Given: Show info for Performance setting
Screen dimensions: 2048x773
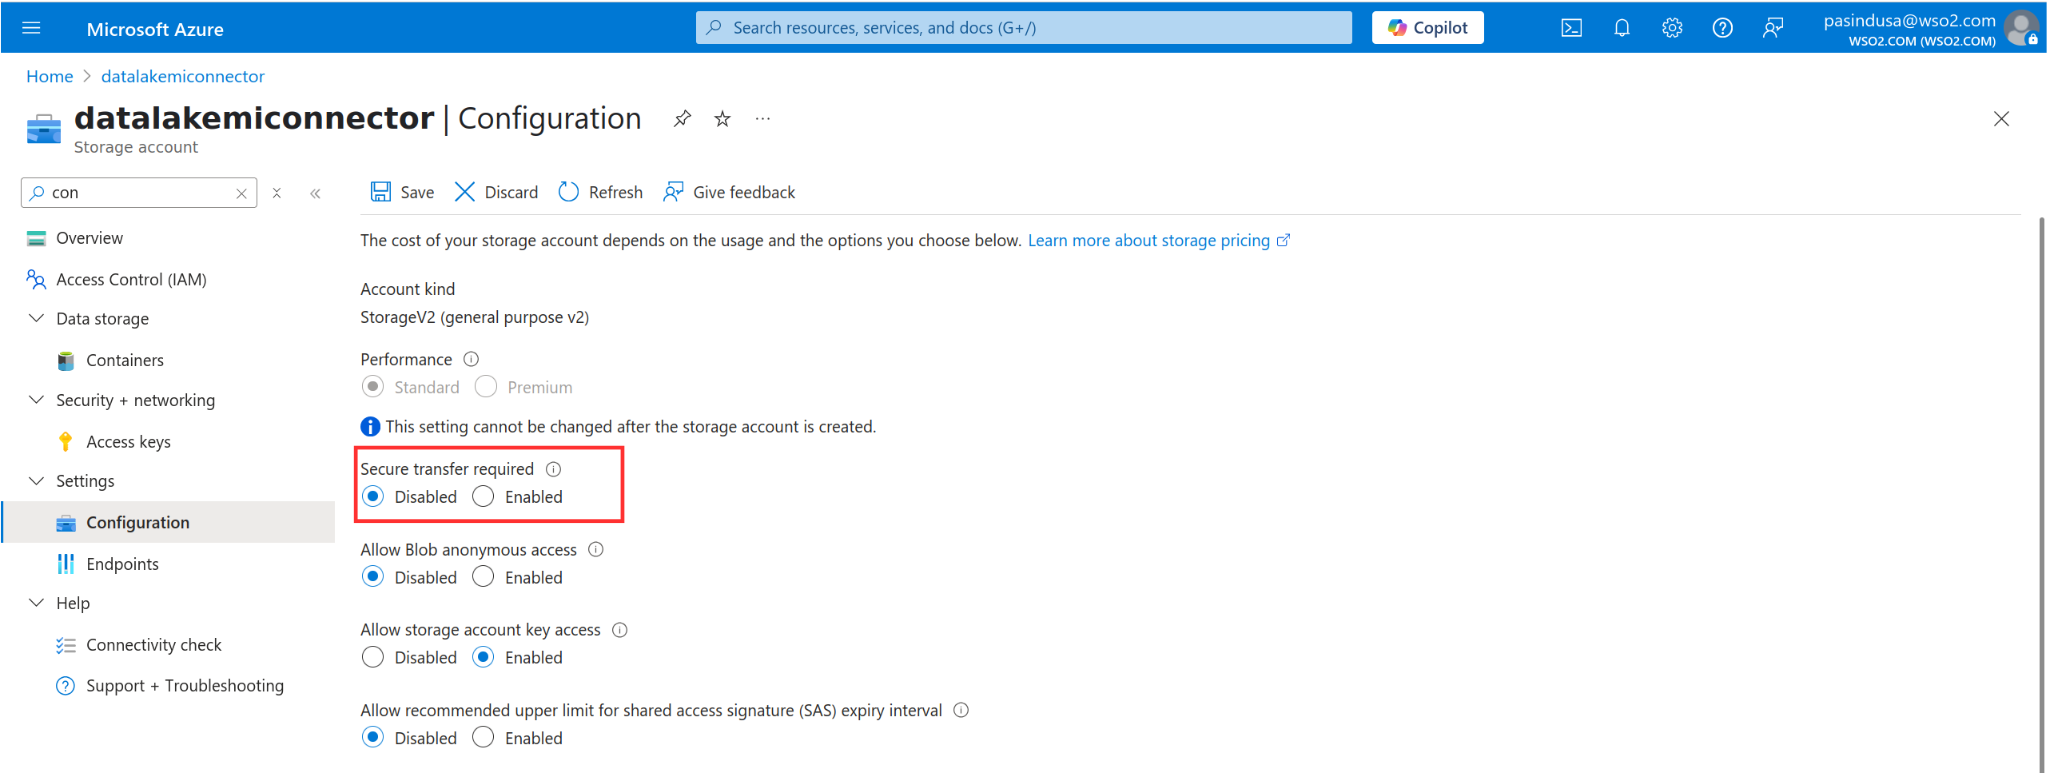Looking at the screenshot, I should coord(471,359).
